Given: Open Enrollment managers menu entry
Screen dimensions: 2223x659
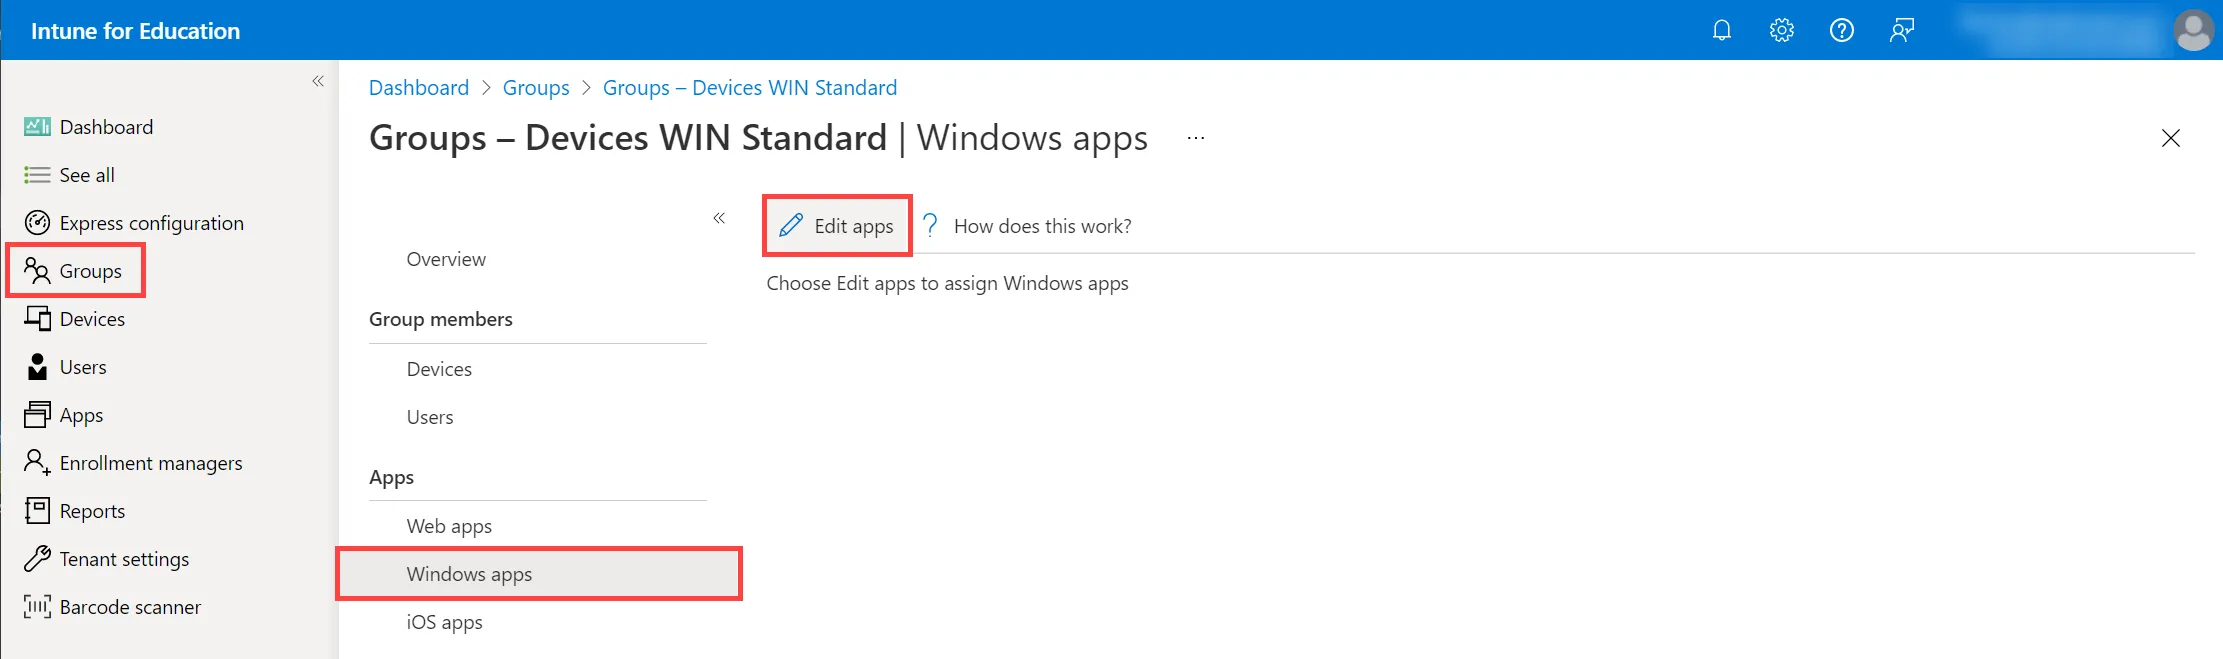Looking at the screenshot, I should click(x=151, y=463).
